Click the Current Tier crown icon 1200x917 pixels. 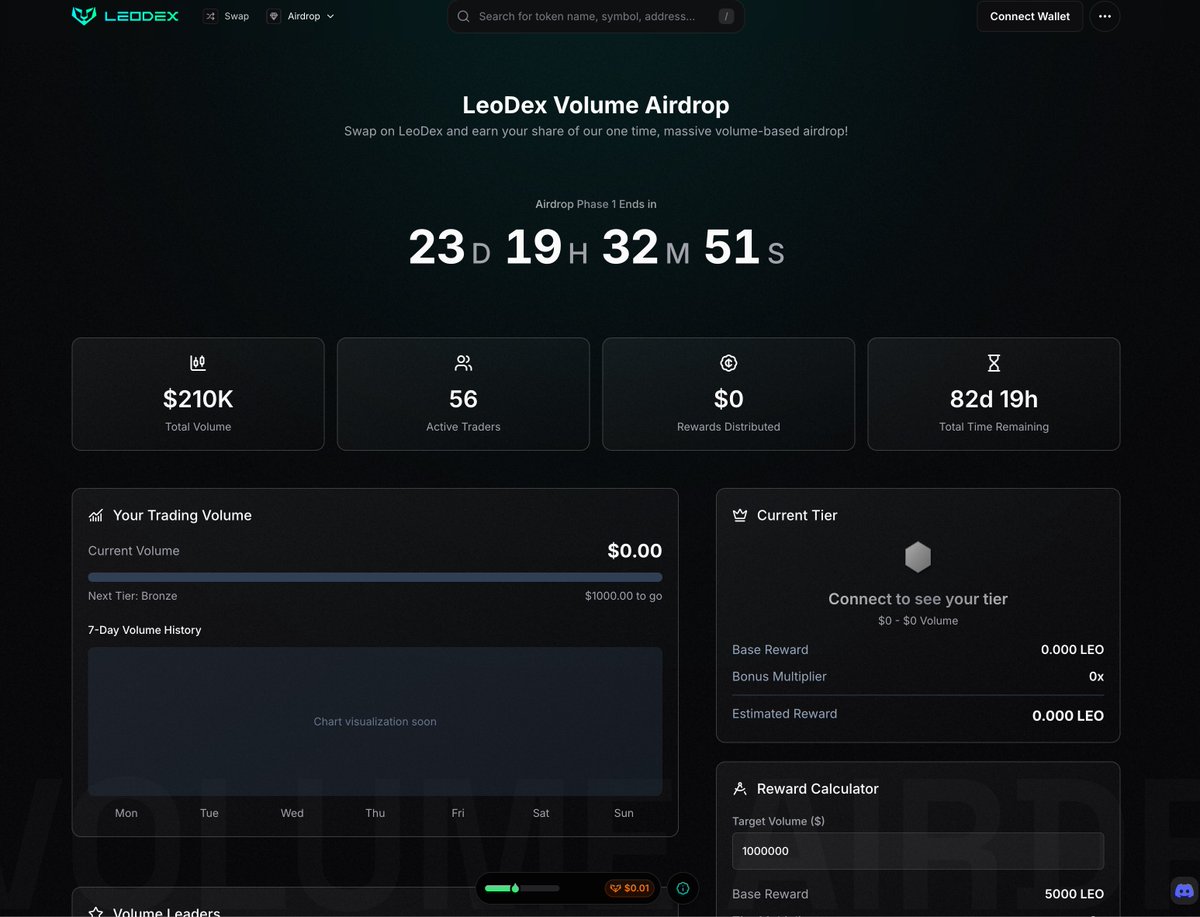740,515
